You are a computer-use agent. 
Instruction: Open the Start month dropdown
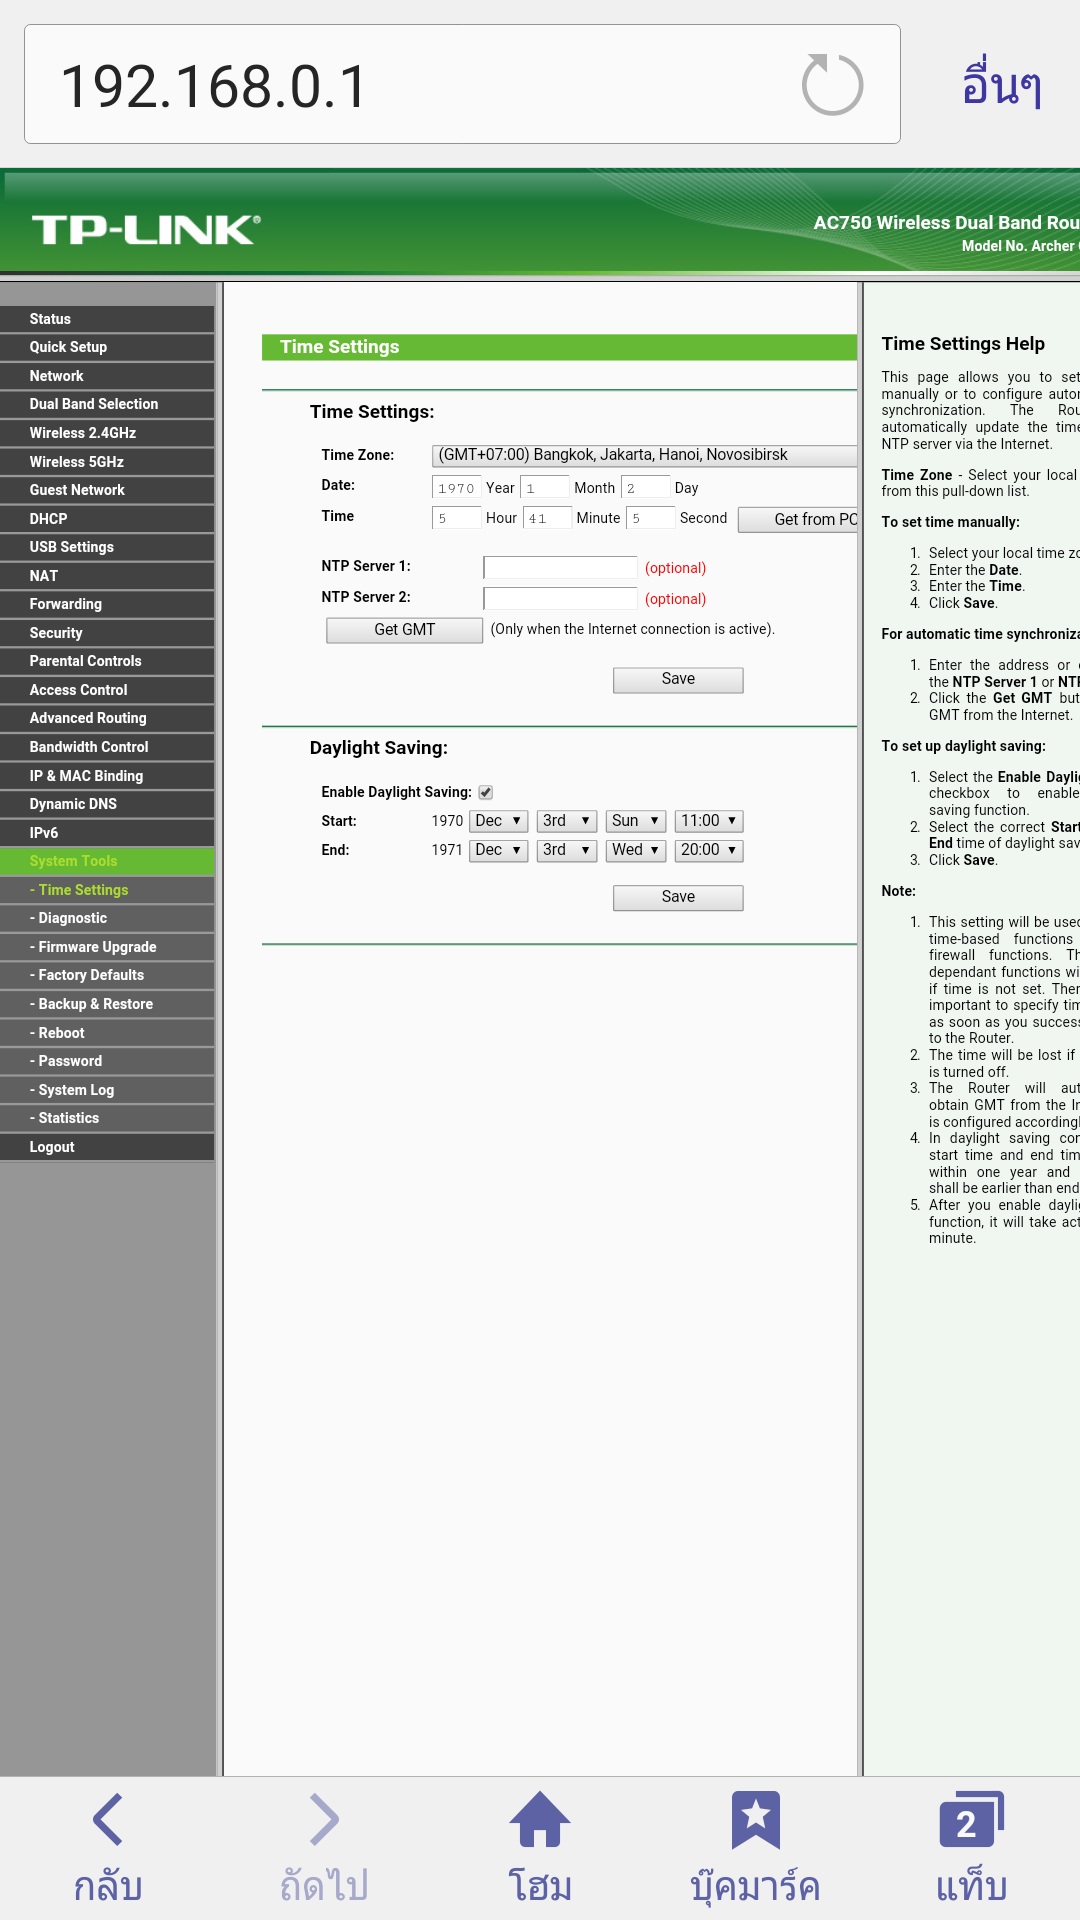[x=498, y=821]
